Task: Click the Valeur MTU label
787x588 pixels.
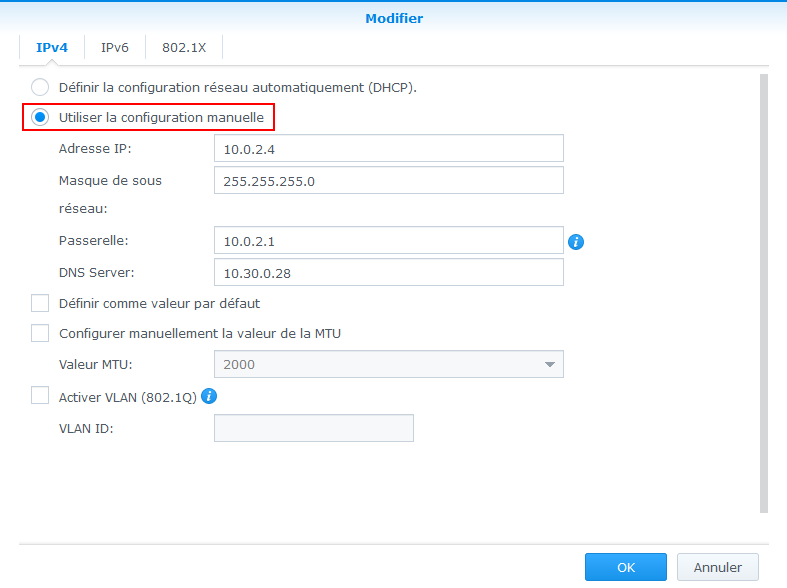Action: tap(95, 365)
